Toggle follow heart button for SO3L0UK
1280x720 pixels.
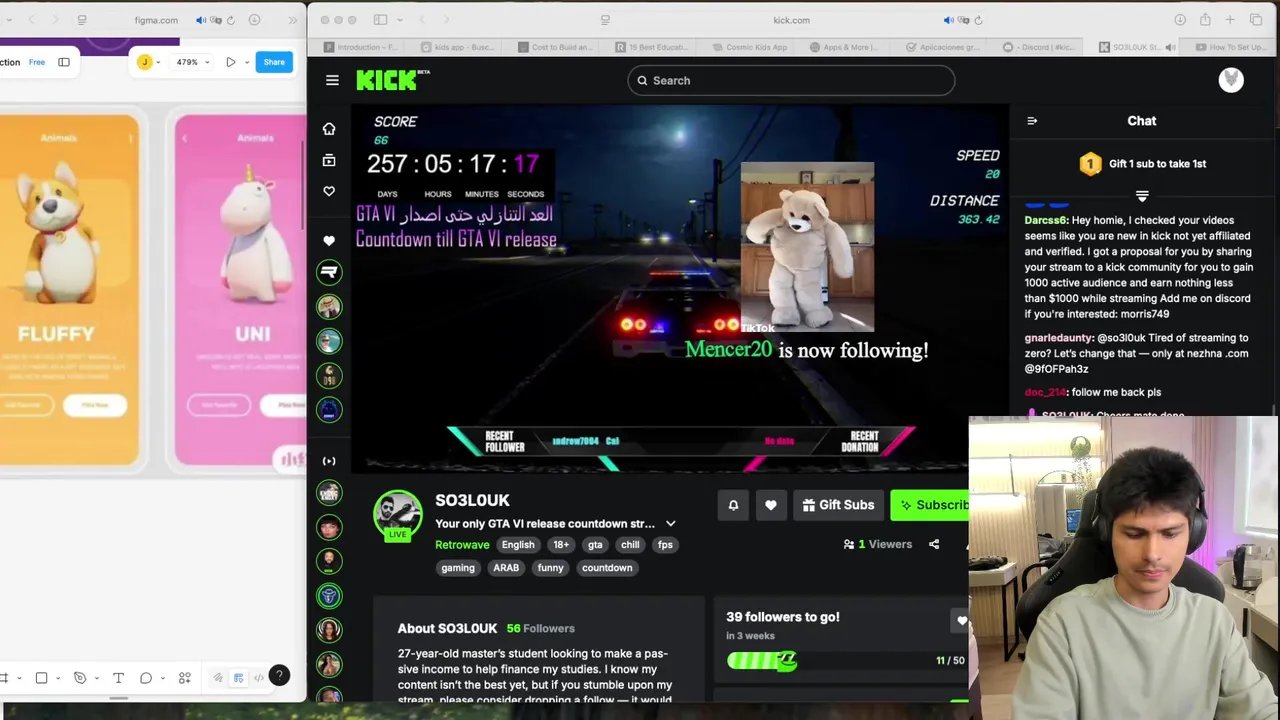tap(771, 505)
